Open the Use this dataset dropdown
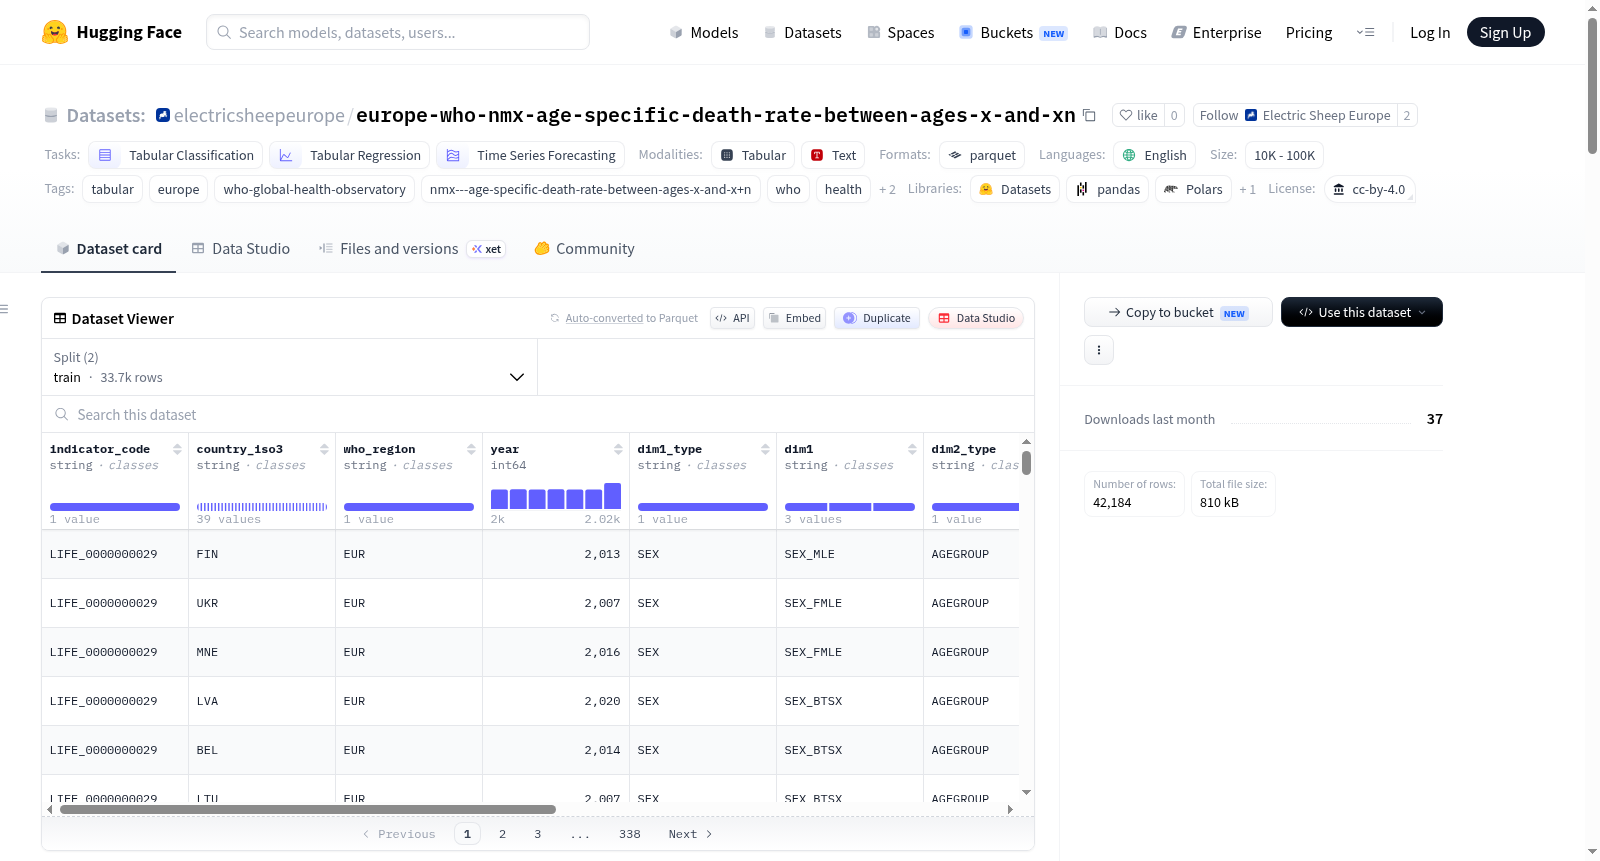 tap(1361, 312)
